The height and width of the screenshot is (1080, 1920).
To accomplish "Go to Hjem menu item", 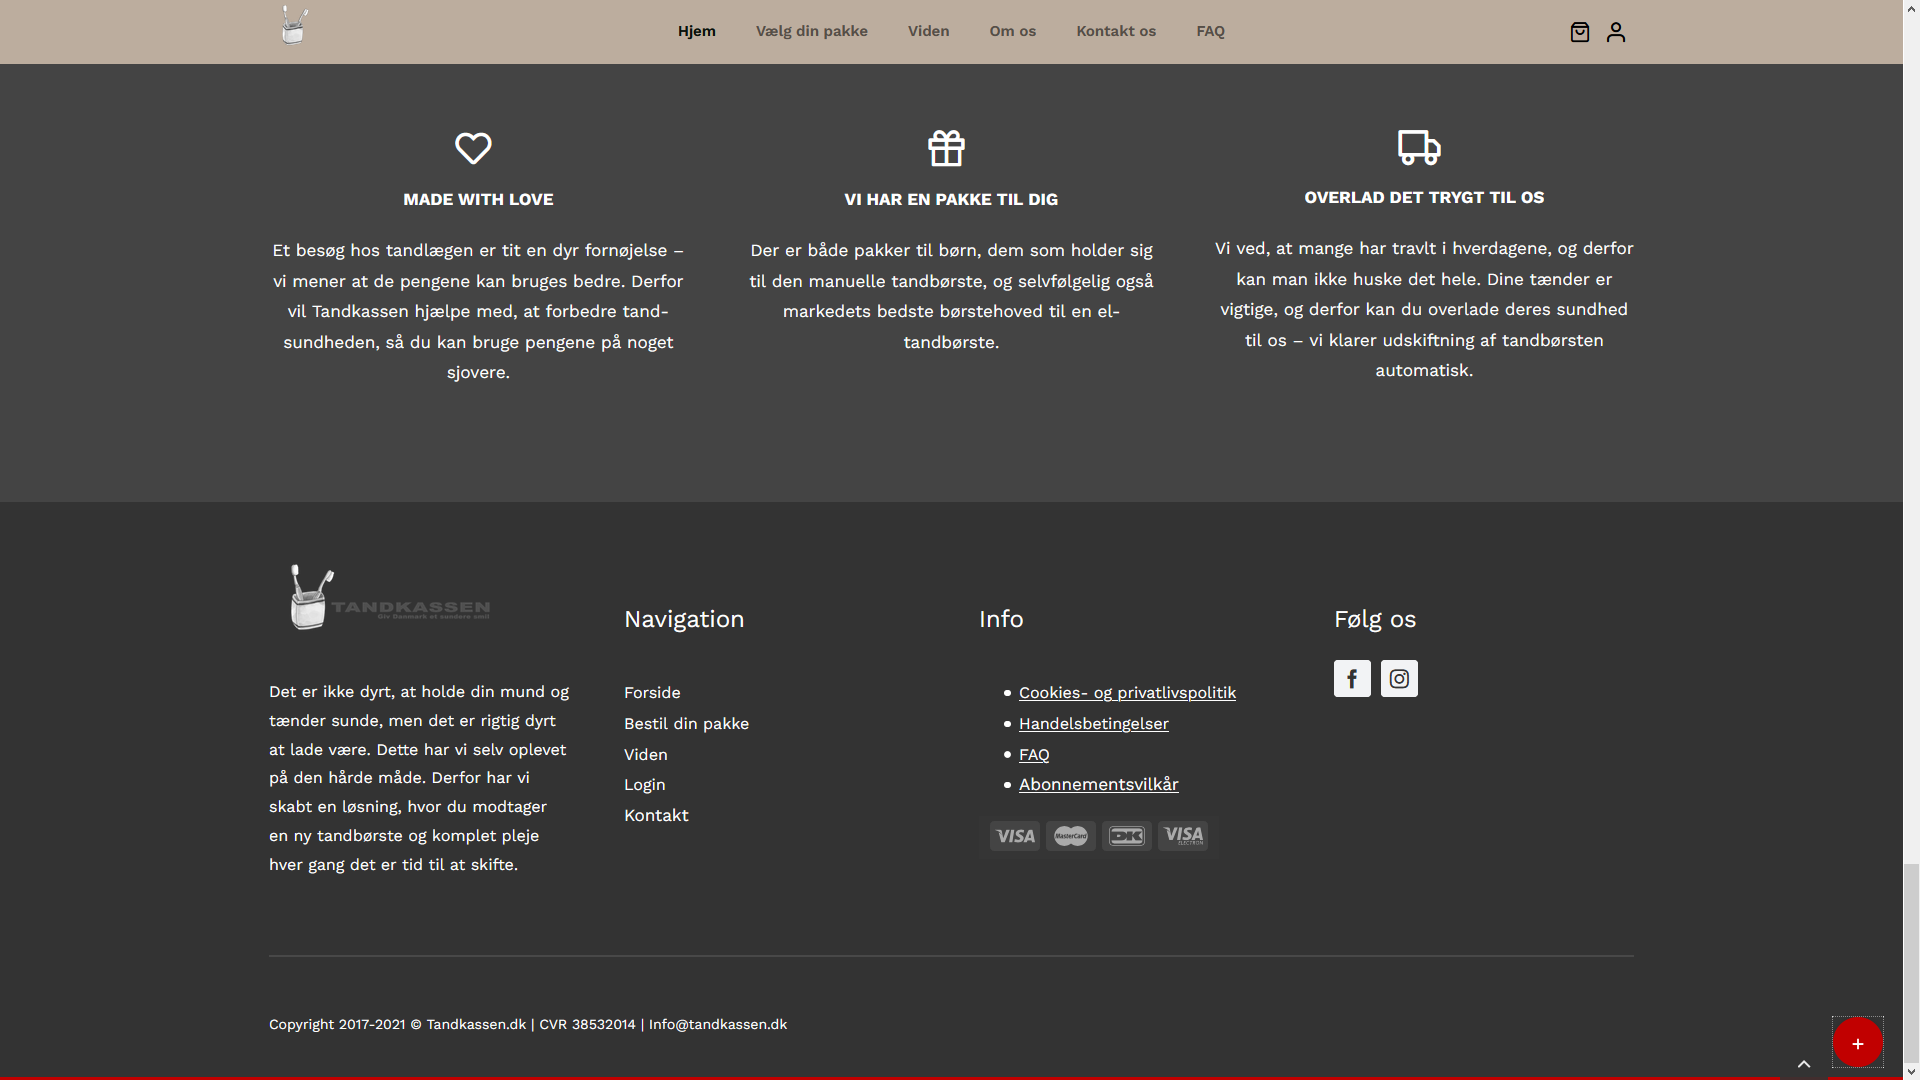I will pyautogui.click(x=697, y=31).
